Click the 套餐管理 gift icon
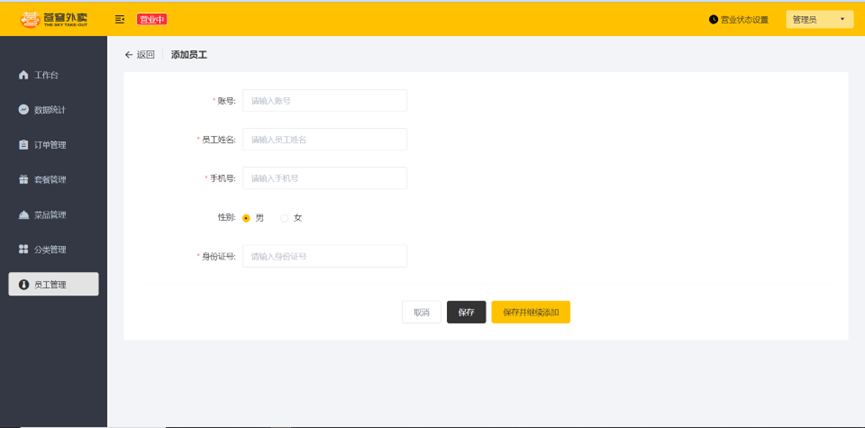865x428 pixels. 23,180
